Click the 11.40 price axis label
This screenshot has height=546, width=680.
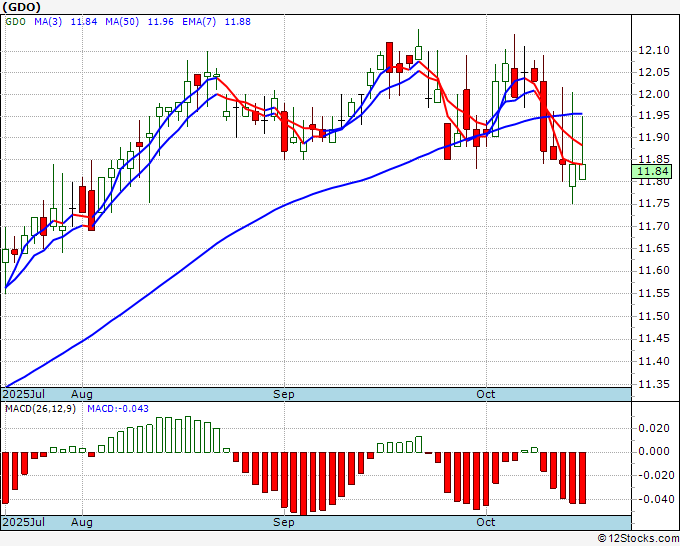654,361
